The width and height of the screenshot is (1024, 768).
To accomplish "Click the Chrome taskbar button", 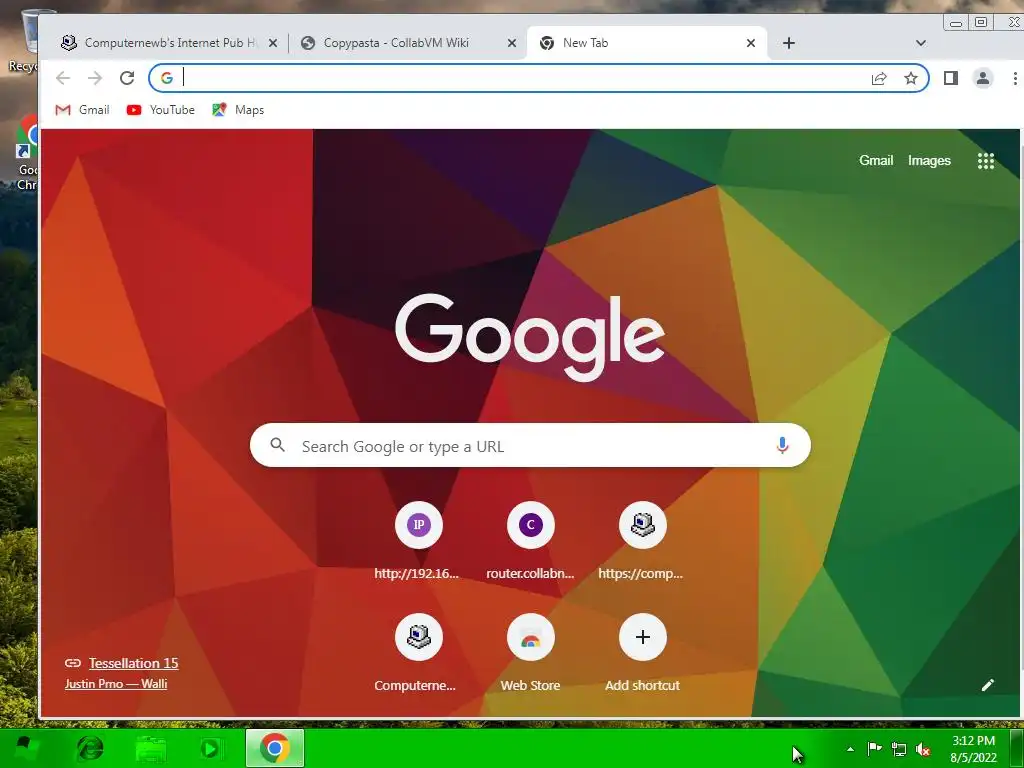I will (275, 748).
